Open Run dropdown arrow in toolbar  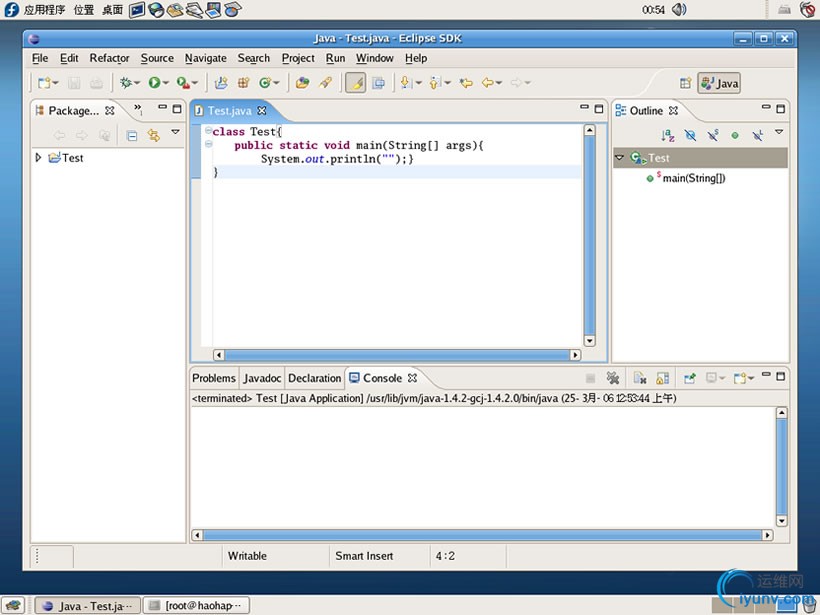point(166,83)
